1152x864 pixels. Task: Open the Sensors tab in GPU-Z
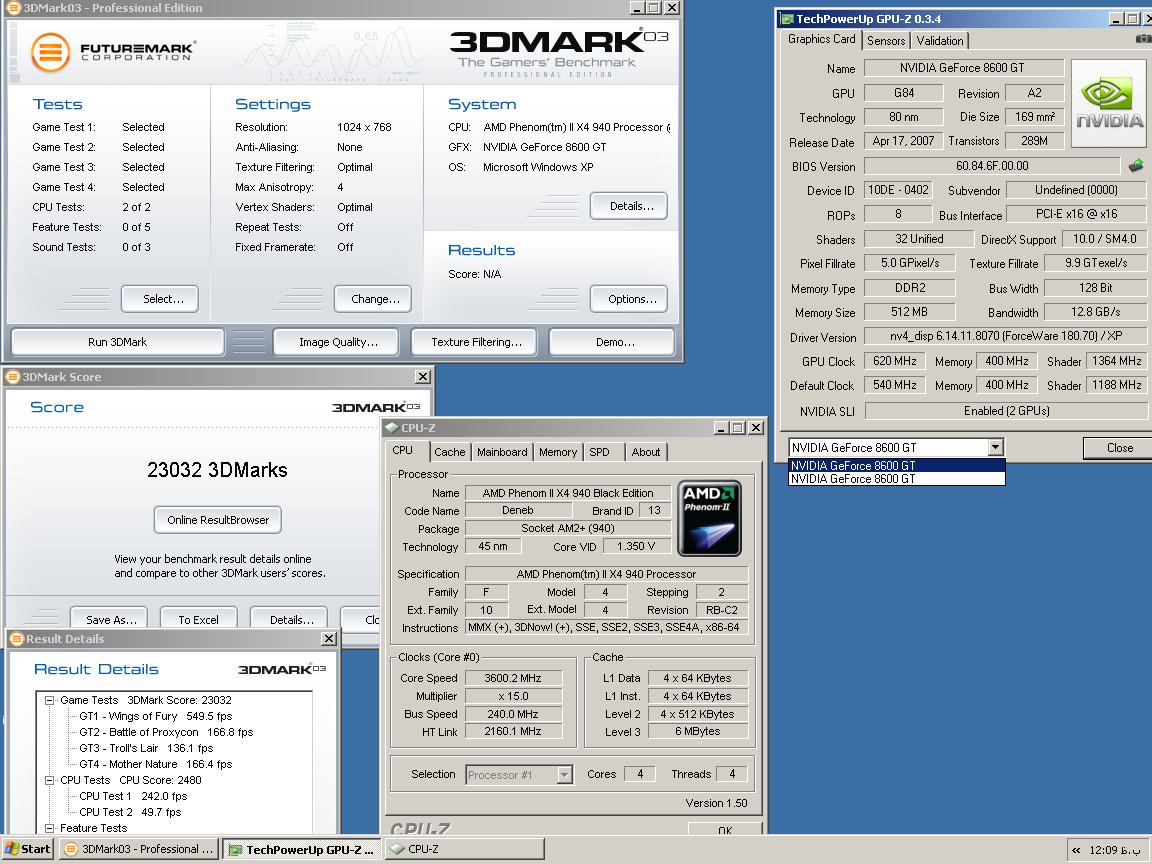(885, 41)
